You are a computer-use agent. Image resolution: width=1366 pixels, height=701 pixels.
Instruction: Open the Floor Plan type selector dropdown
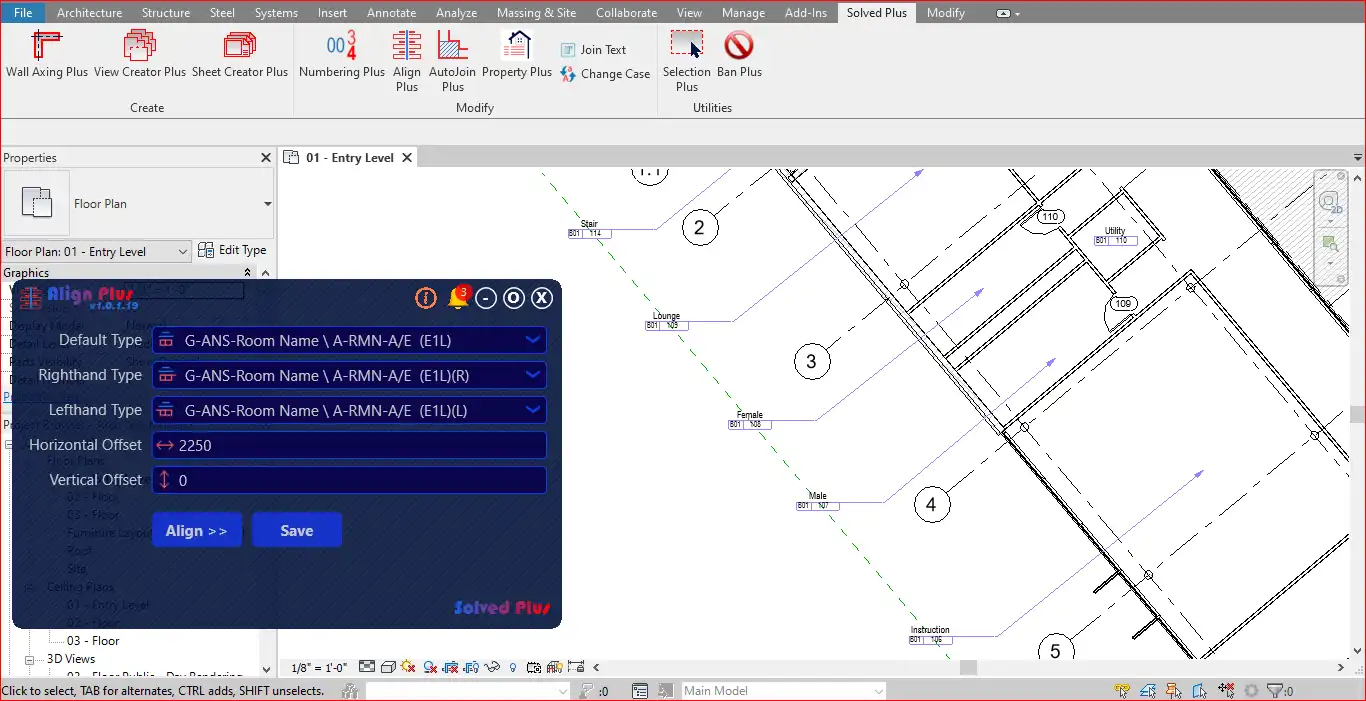[x=267, y=204]
